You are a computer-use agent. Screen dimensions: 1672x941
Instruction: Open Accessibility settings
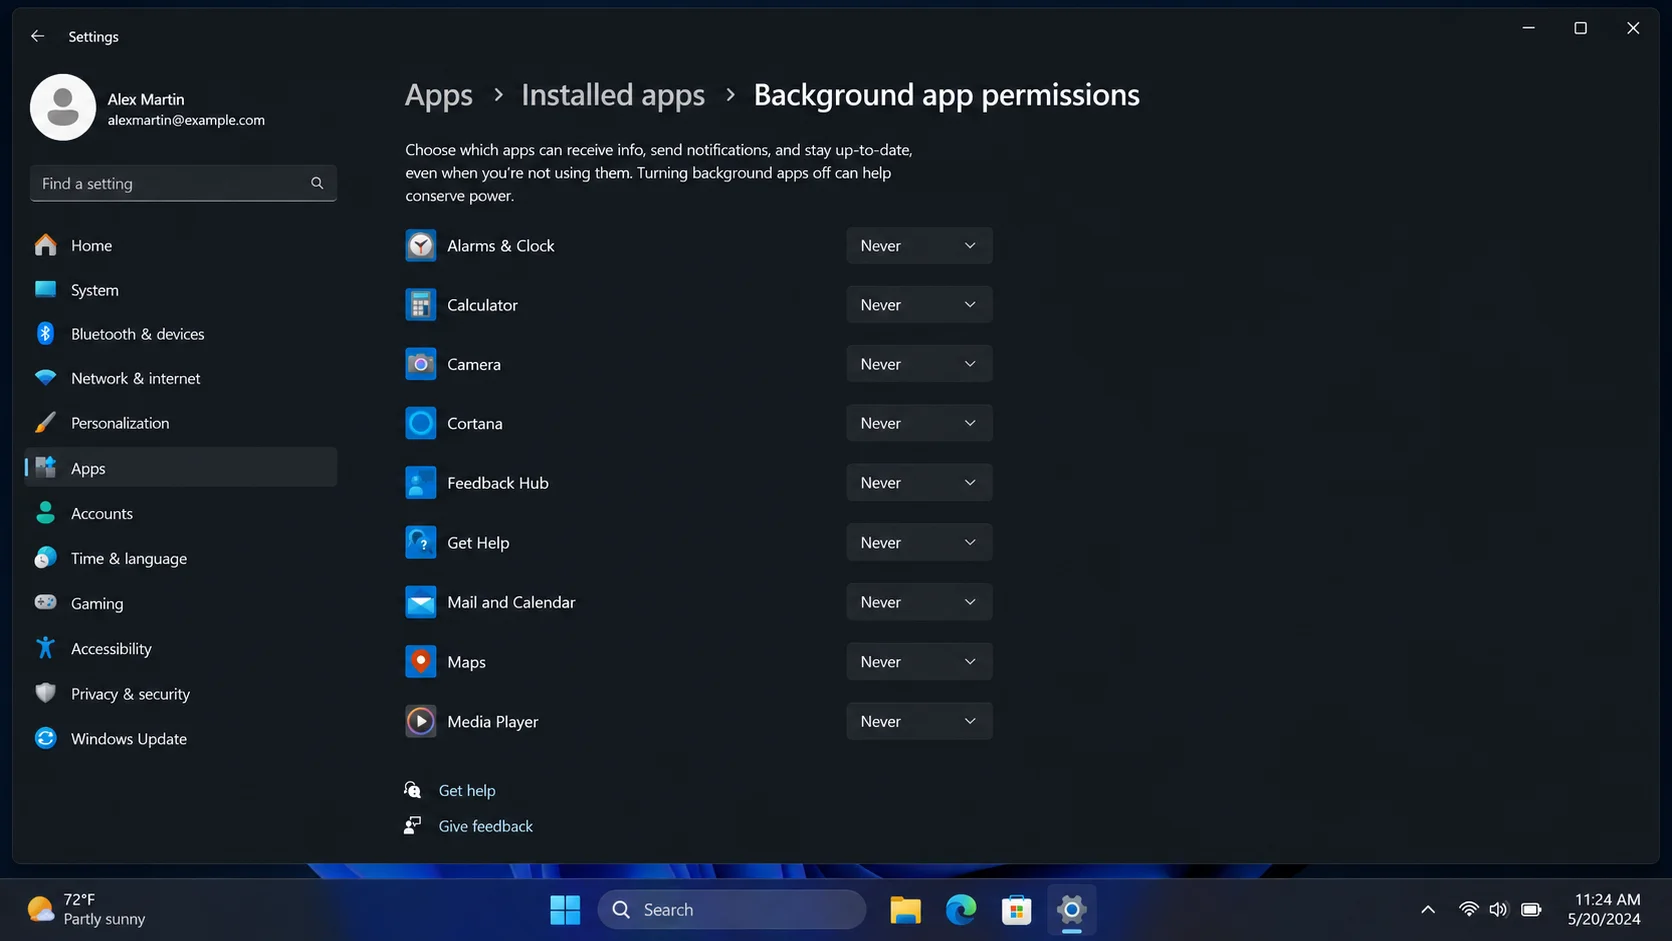click(x=181, y=648)
